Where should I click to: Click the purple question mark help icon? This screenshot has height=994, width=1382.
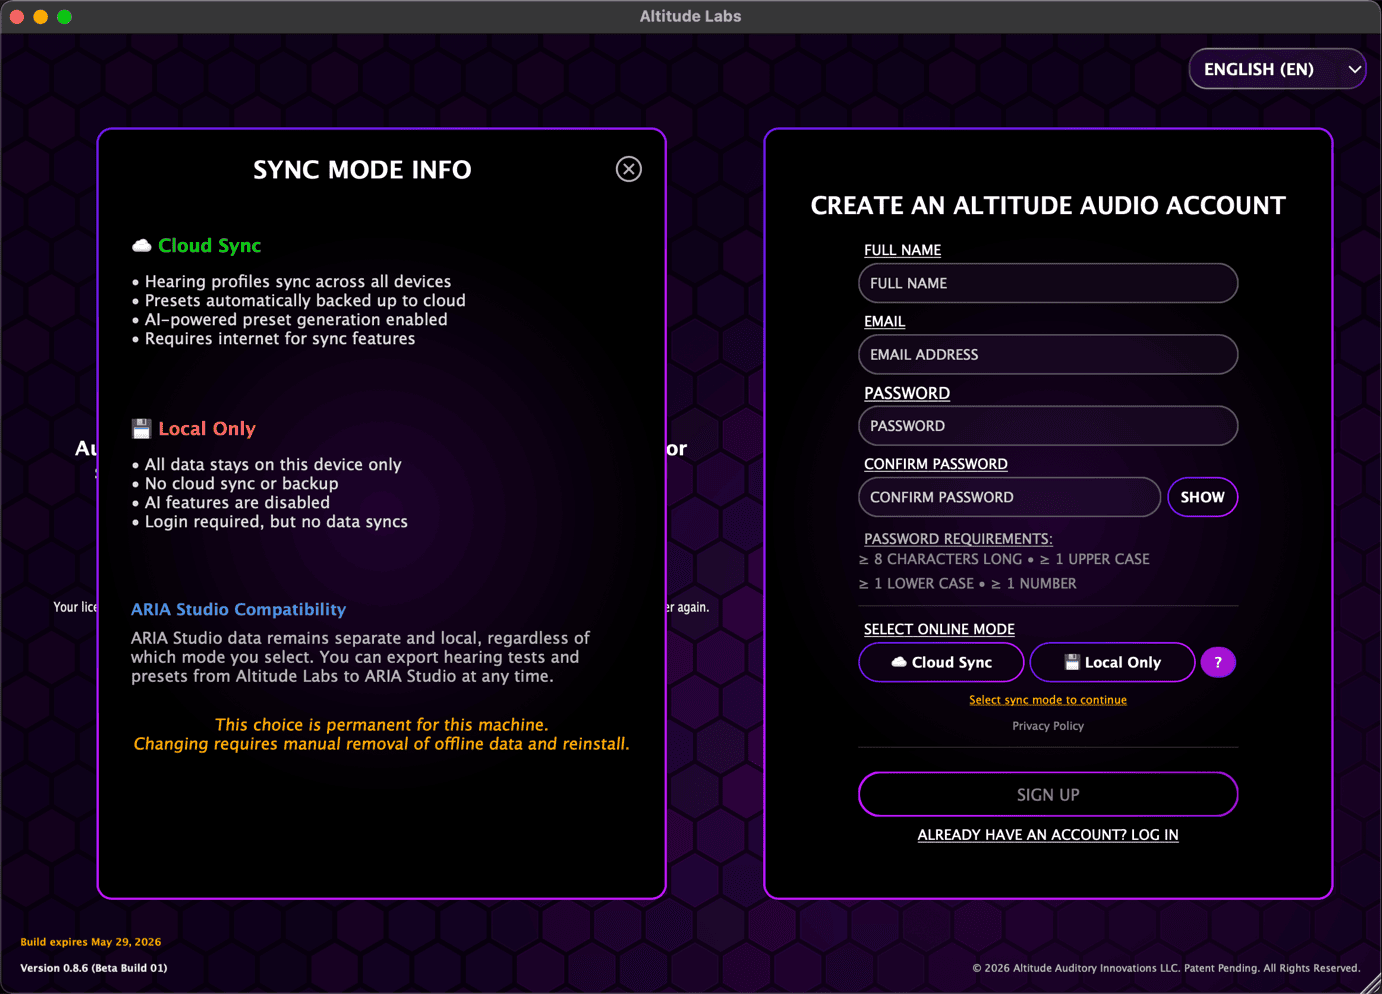[1217, 662]
